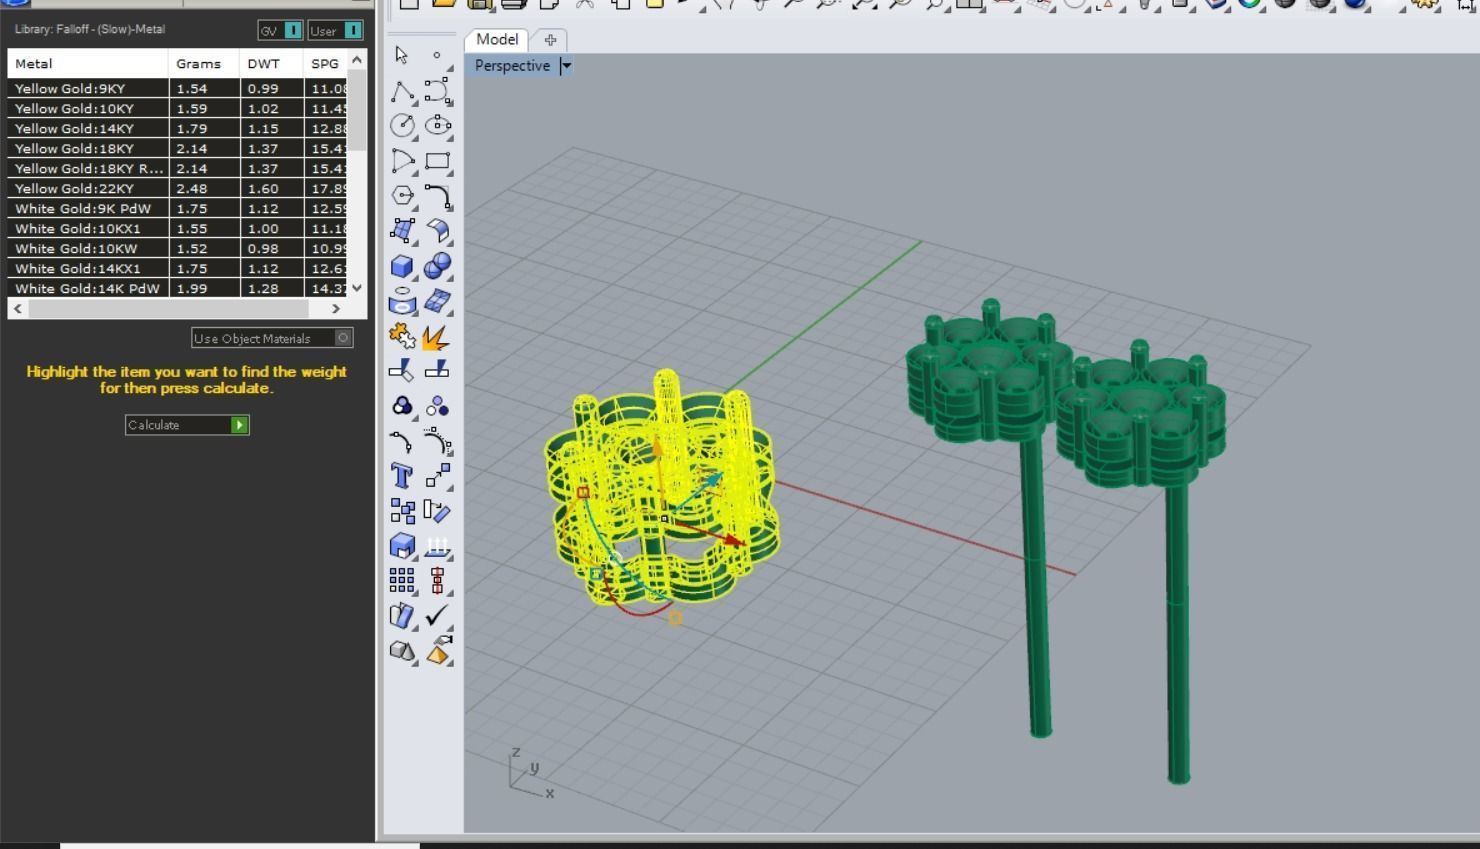
Task: Select the arrow Select Objects tool
Action: point(402,55)
